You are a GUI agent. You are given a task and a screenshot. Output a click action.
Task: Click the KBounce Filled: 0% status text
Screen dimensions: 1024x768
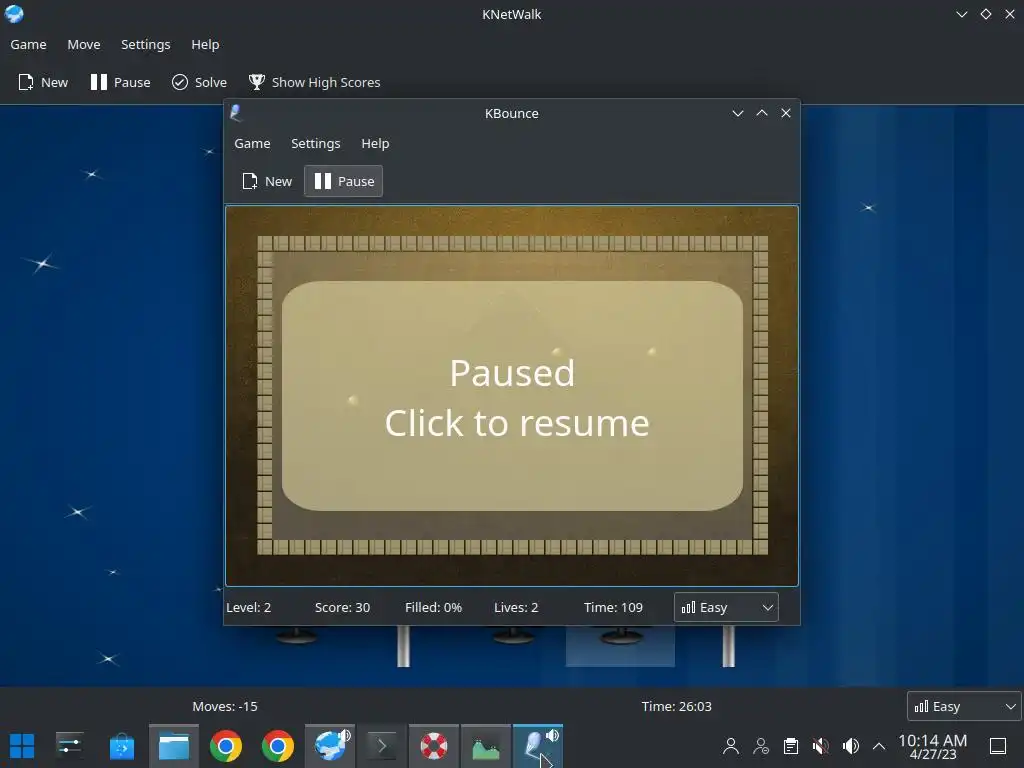pos(433,607)
